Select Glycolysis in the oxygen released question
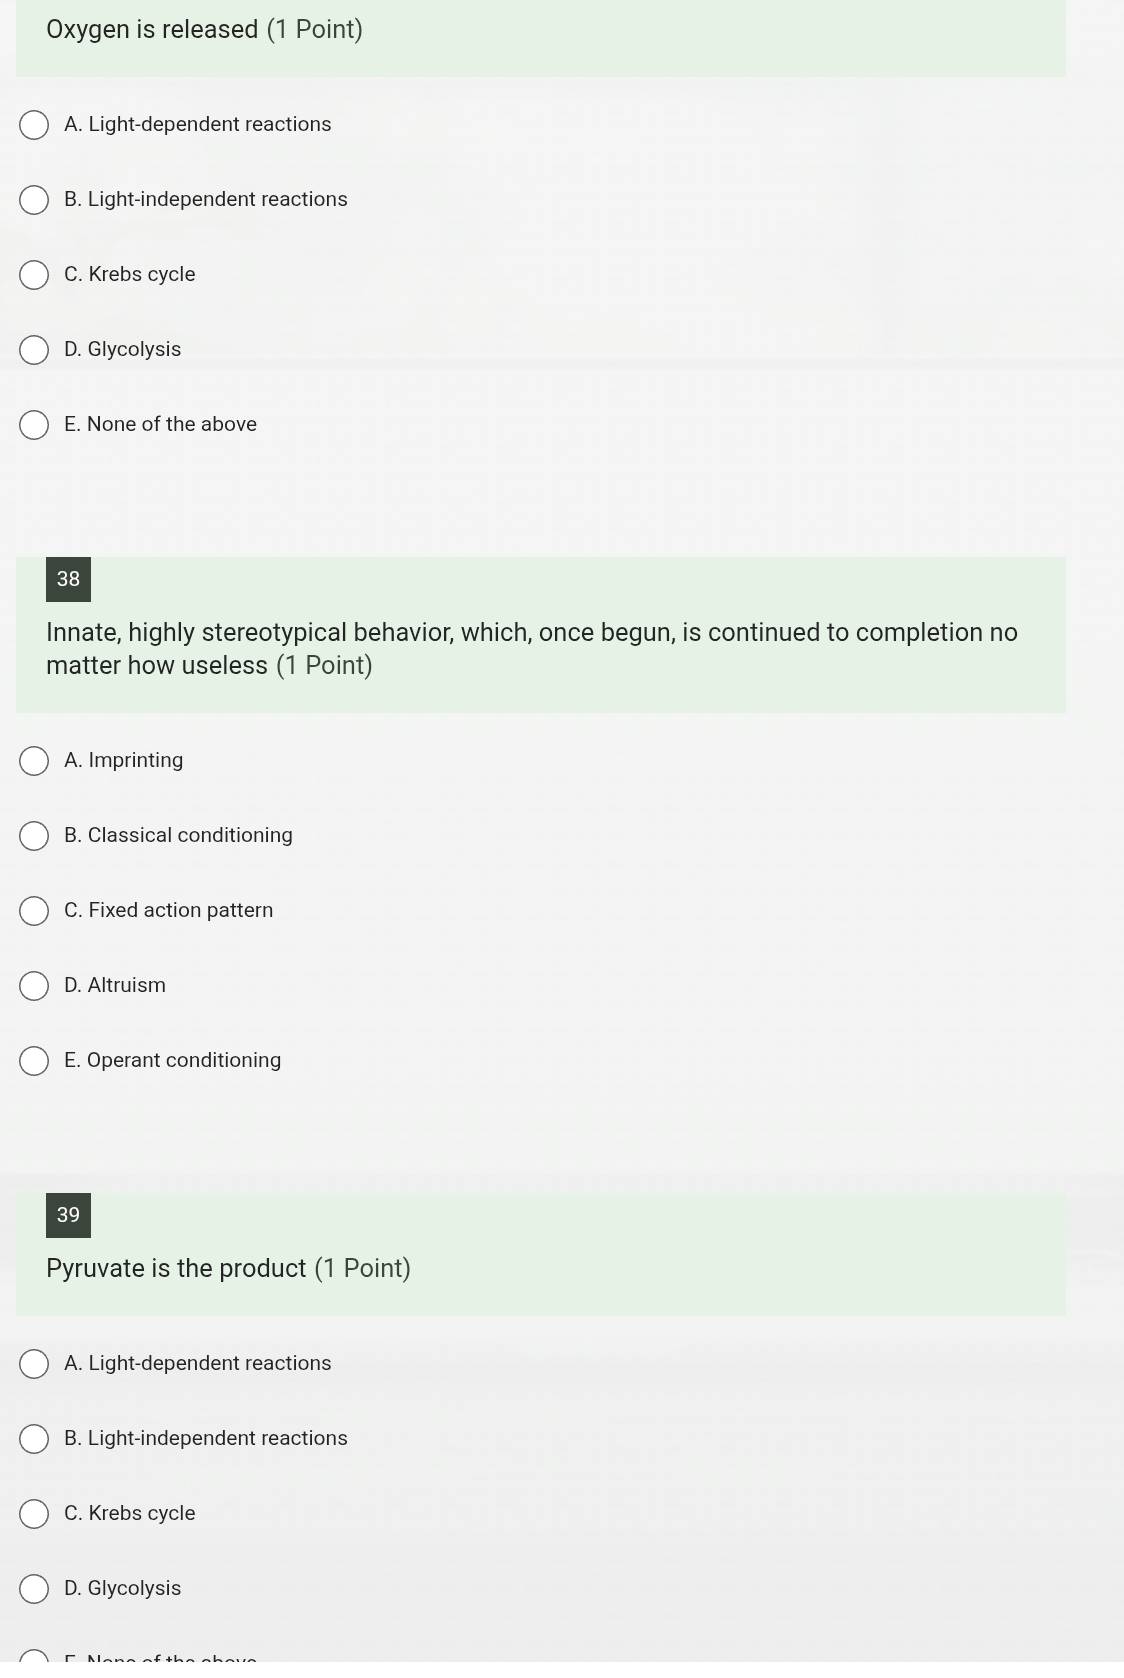 [34, 350]
